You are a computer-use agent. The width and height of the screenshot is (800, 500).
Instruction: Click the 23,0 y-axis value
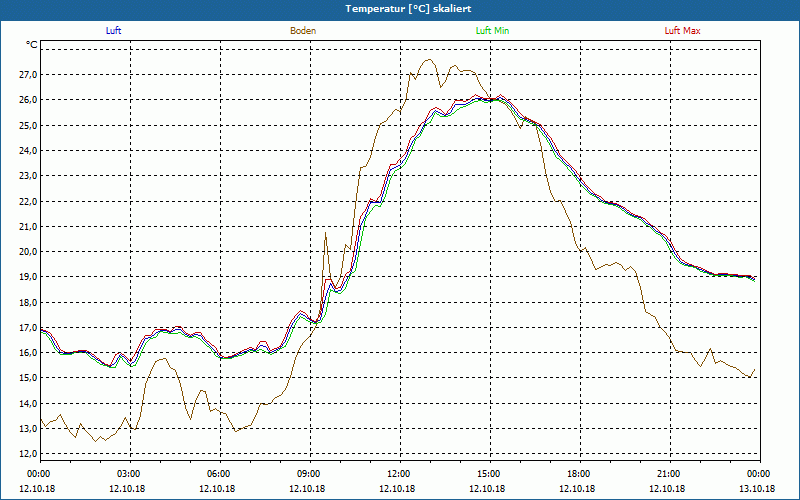tap(28, 176)
